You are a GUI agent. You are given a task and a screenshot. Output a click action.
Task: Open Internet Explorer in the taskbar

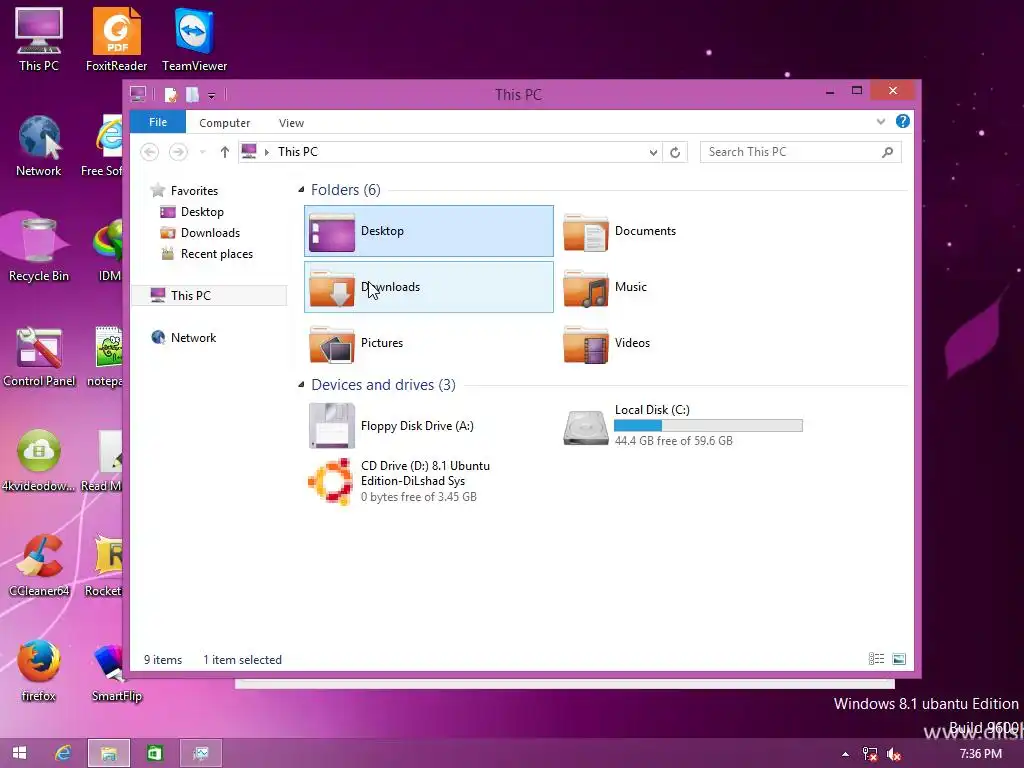tap(63, 753)
